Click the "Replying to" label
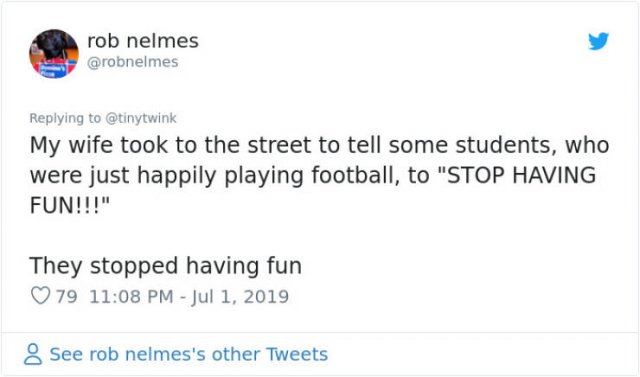This screenshot has width=640, height=377. (x=65, y=118)
